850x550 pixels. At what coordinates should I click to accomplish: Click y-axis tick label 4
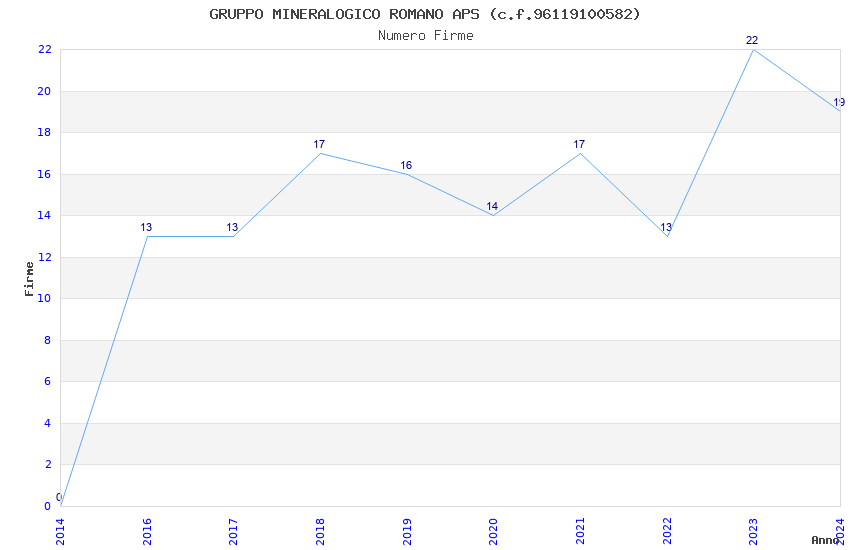48,423
